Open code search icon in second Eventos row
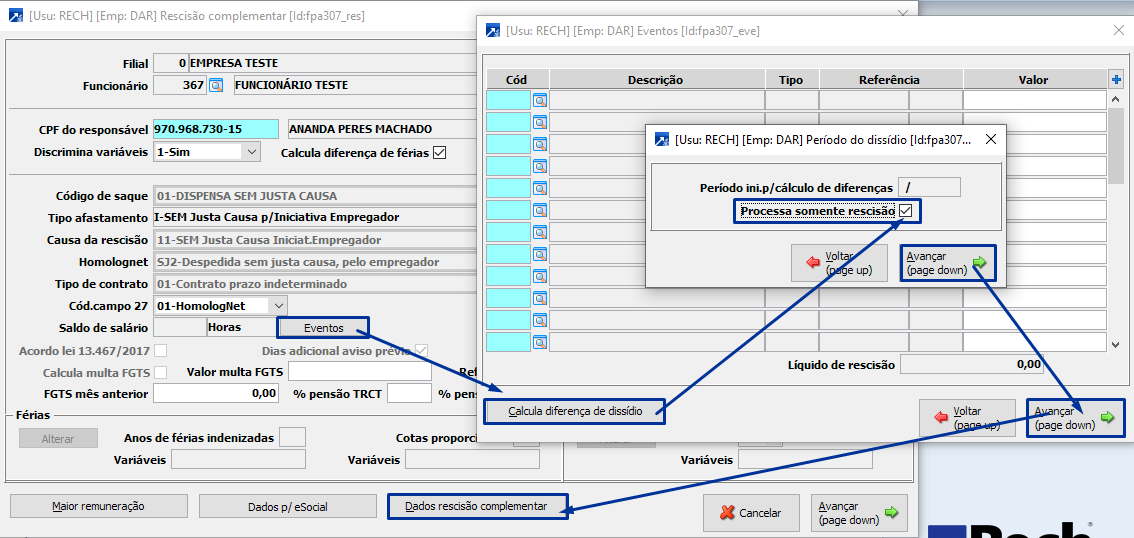The height and width of the screenshot is (538, 1134). (x=540, y=122)
